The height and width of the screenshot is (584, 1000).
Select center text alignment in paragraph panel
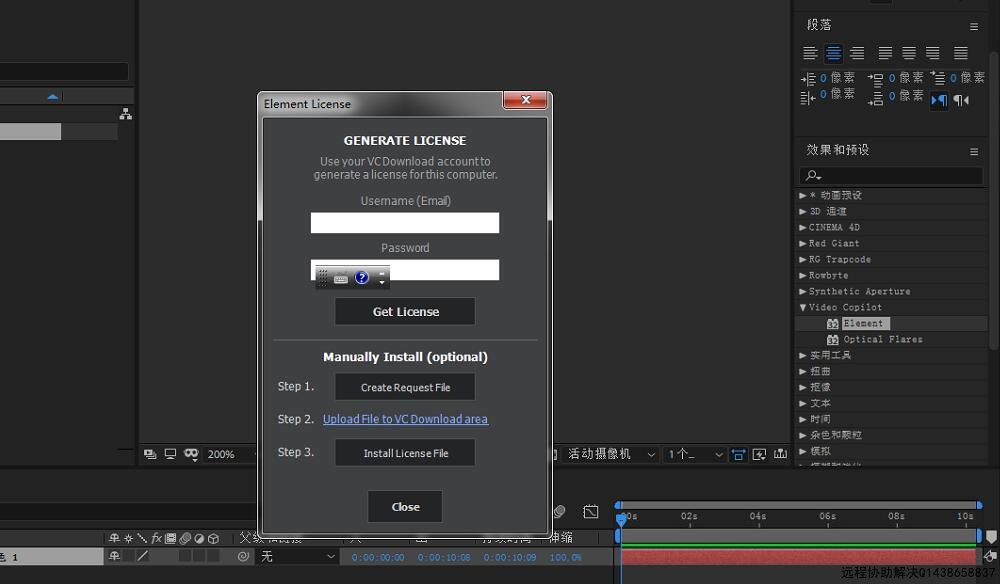834,53
